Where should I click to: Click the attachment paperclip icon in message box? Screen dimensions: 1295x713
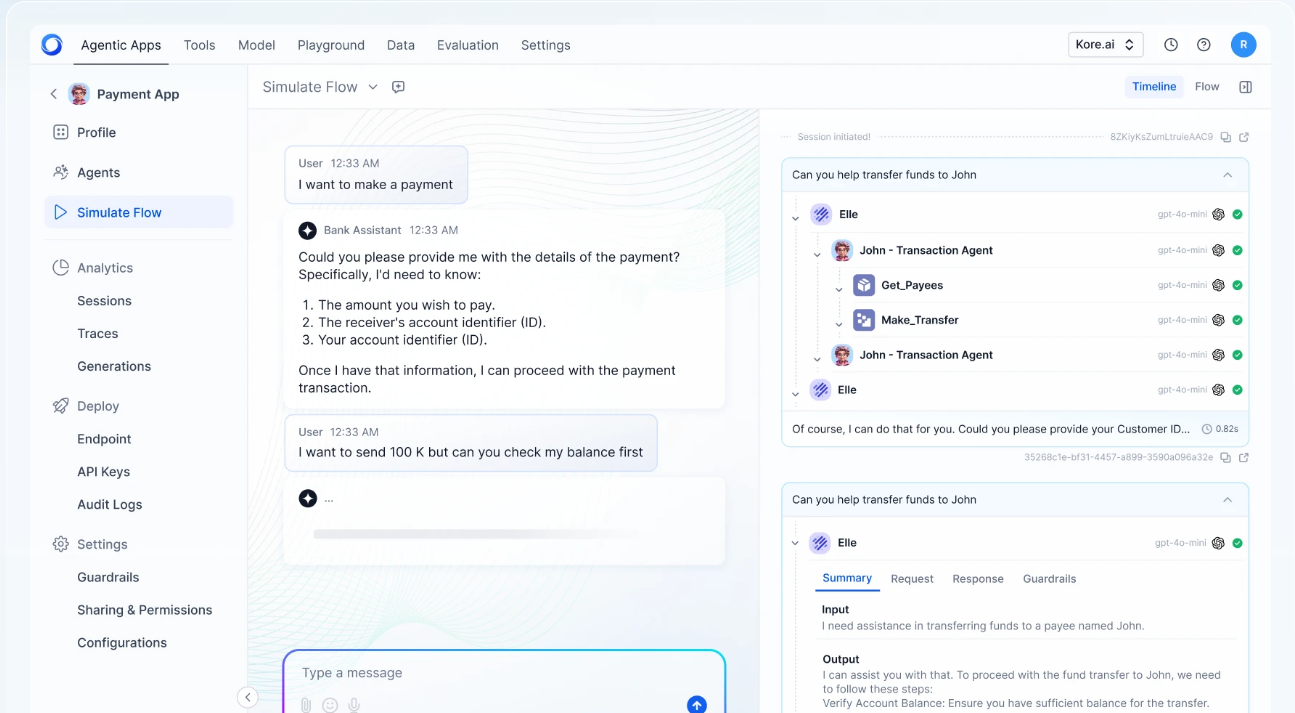305,704
